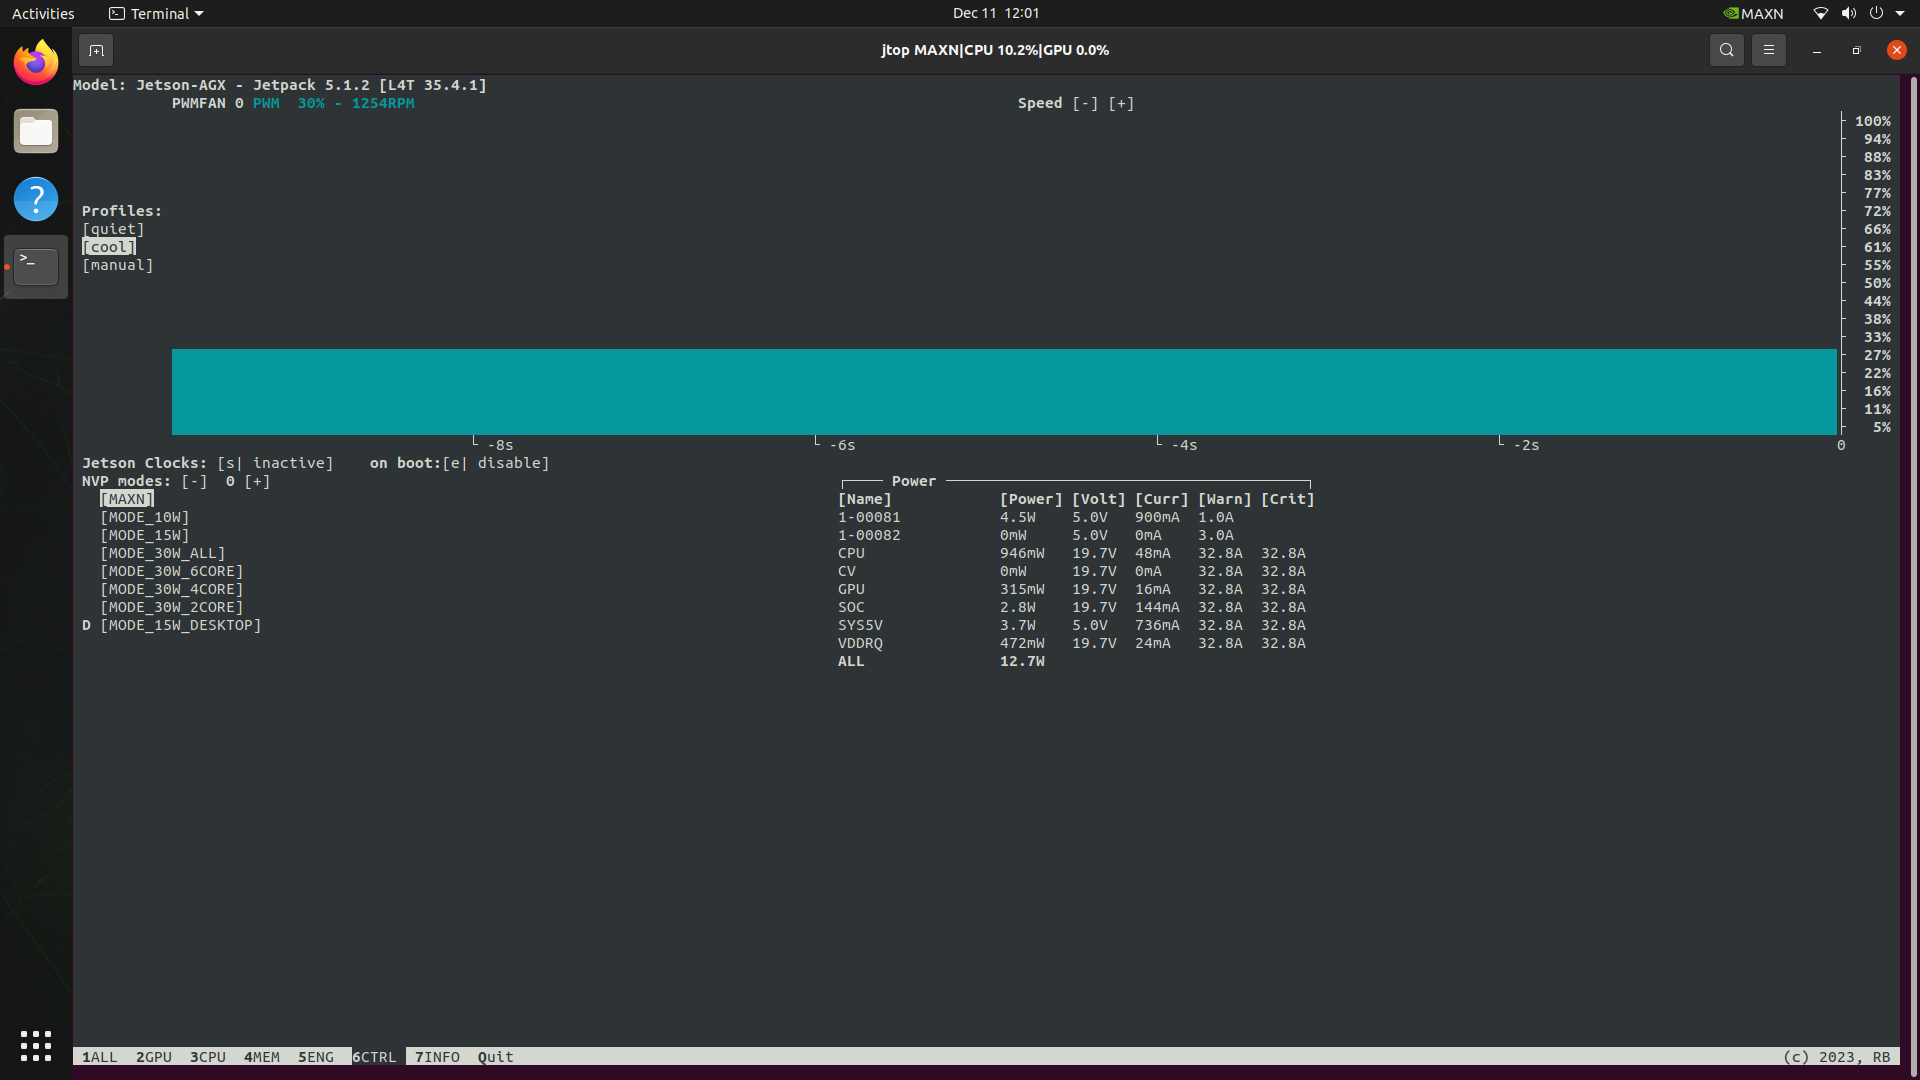
Task: Open the power icon in top bar
Action: pos(1876,13)
